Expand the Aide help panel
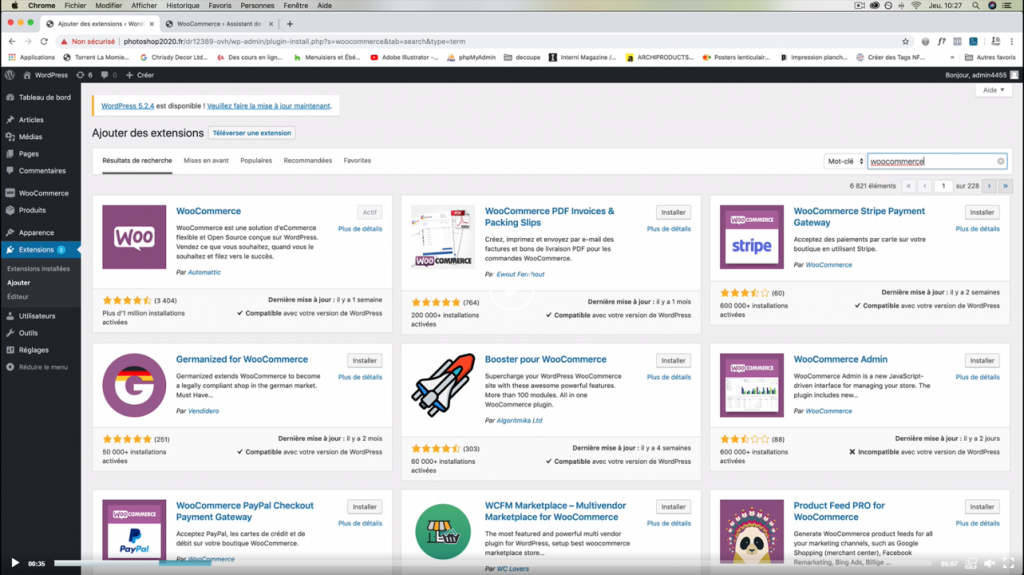The image size is (1024, 575). pos(994,90)
